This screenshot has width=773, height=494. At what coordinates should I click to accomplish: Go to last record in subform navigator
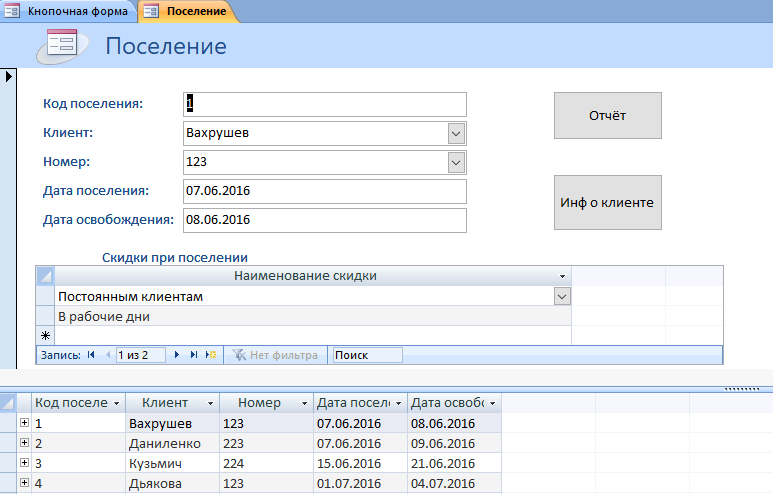click(x=194, y=355)
